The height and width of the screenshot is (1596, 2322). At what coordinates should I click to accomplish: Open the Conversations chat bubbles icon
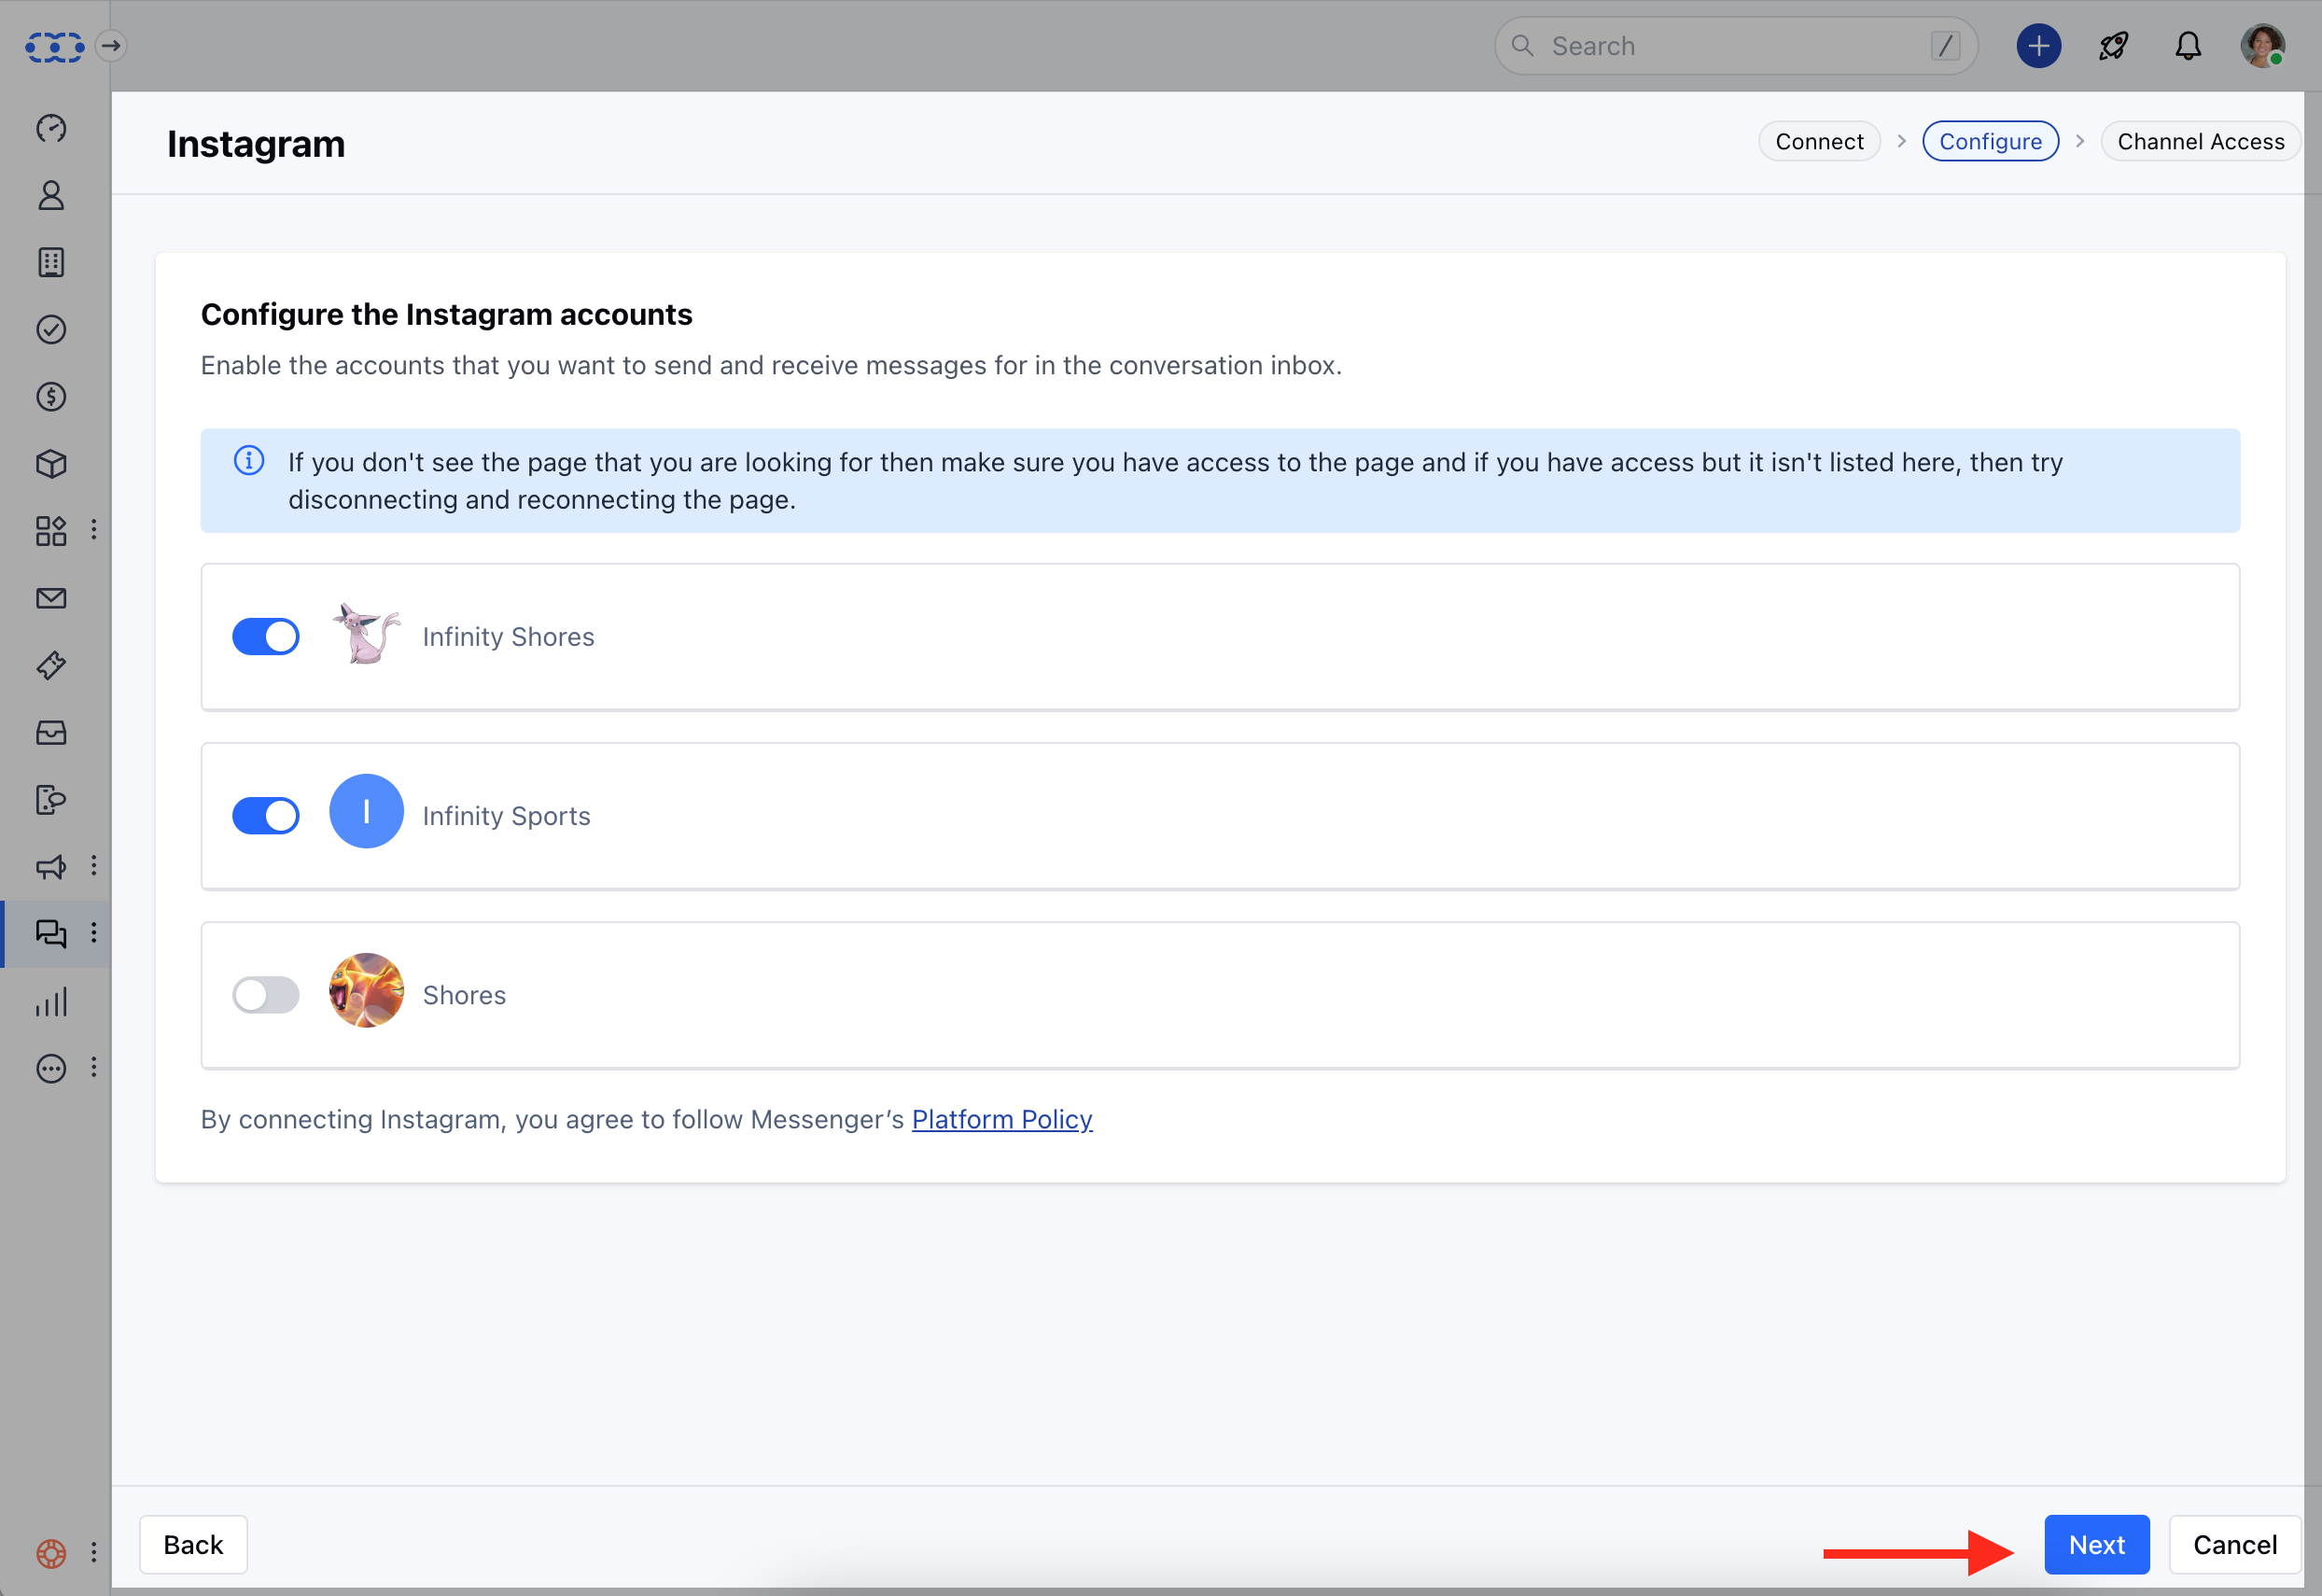[x=51, y=934]
